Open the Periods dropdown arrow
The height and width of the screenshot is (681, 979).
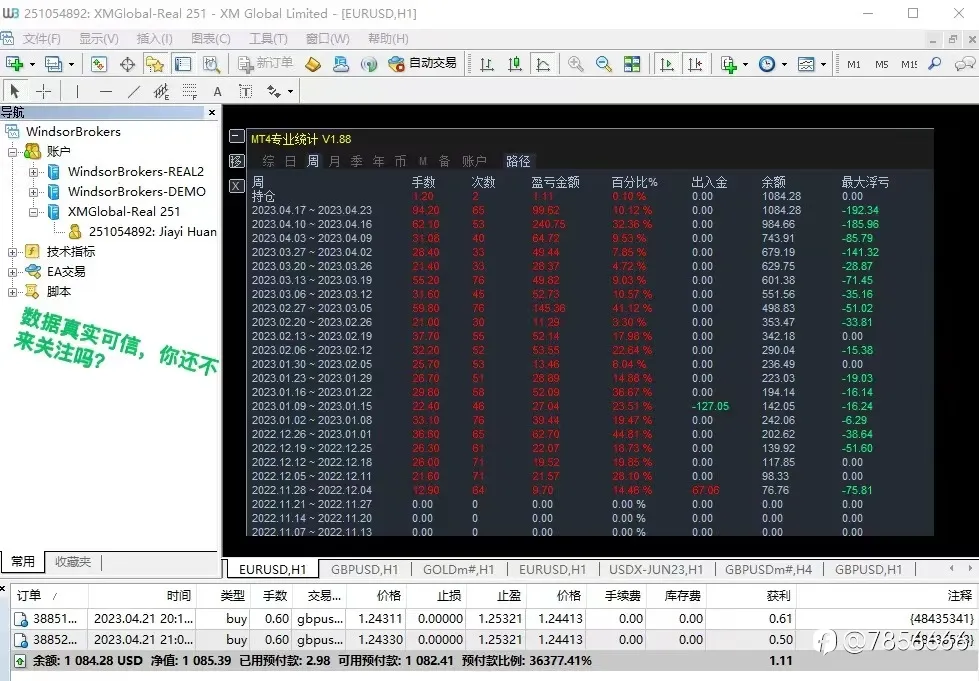tap(784, 64)
